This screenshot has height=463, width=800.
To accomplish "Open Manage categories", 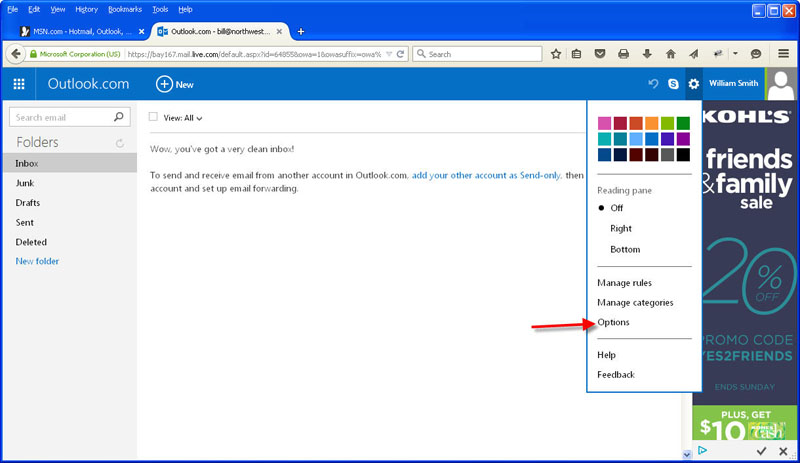I will point(635,303).
